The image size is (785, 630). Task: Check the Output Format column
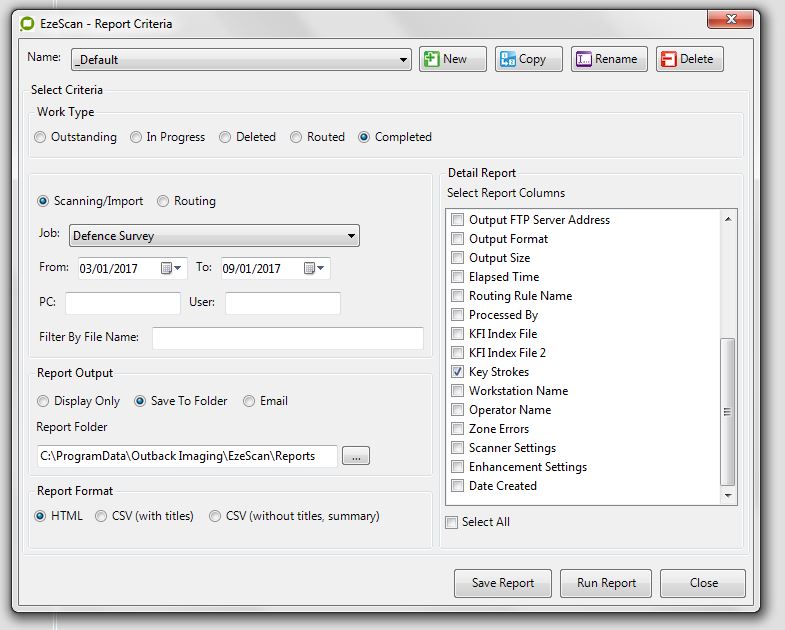coord(457,238)
